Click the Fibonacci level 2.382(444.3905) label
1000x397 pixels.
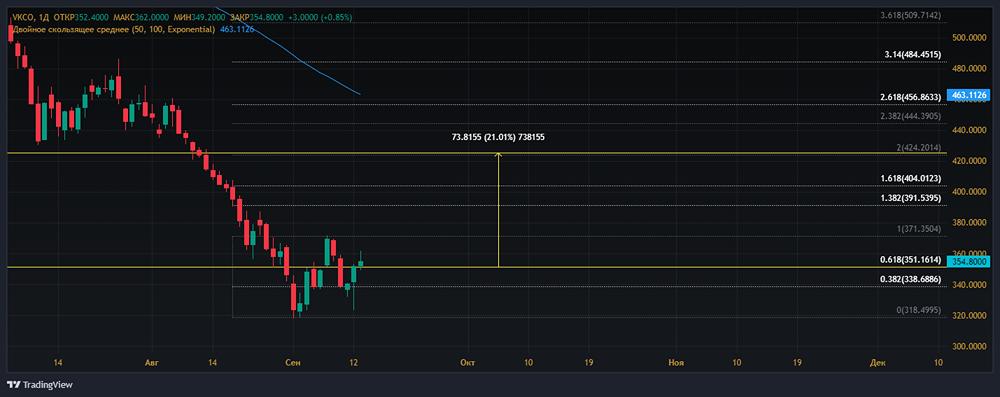[910, 116]
